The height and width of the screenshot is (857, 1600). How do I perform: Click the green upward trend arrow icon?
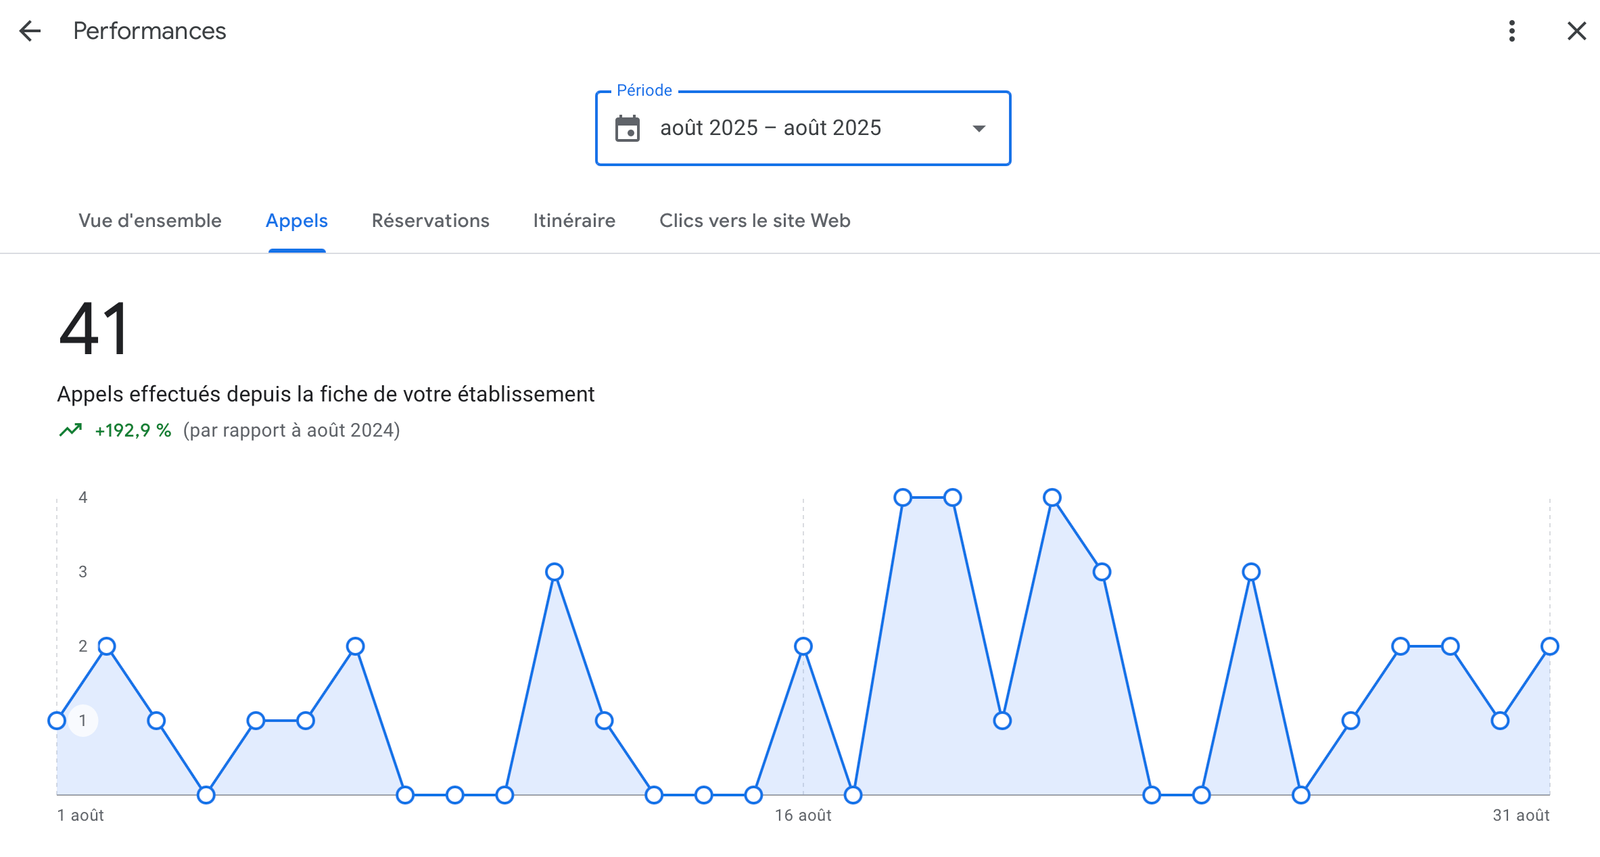(70, 430)
